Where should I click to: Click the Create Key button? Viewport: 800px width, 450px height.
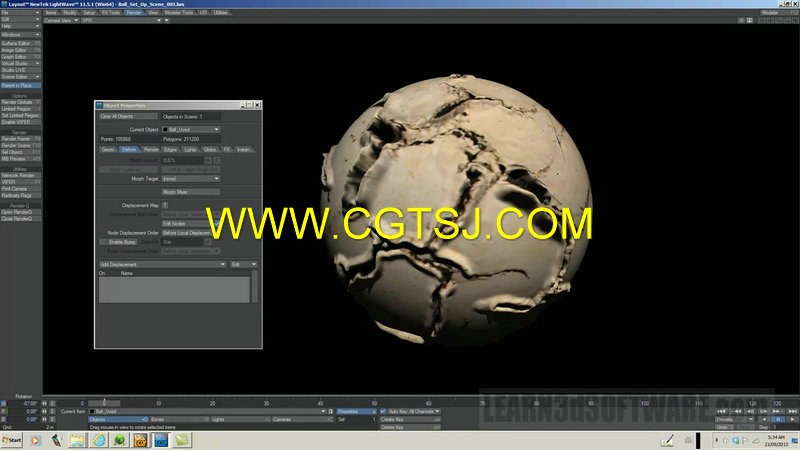tap(410, 419)
